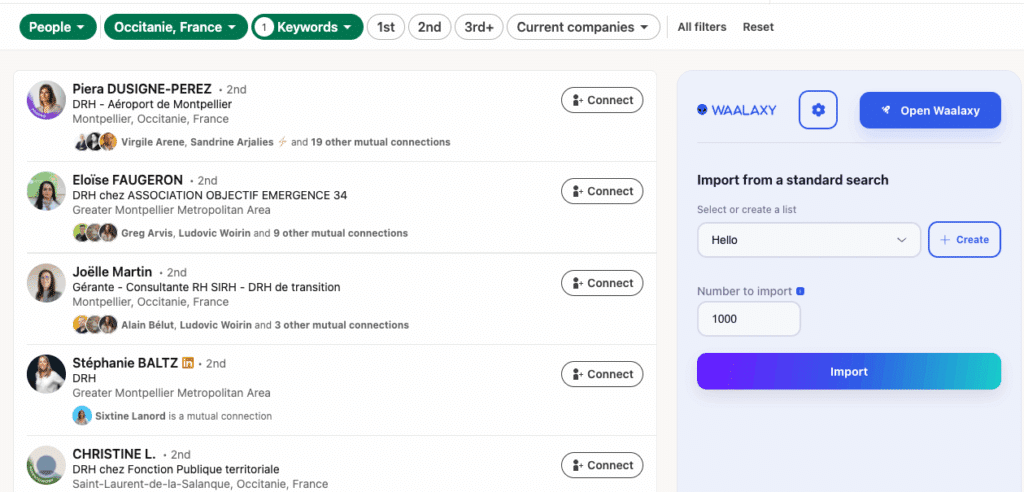Toggle the 2nd connections filter
The height and width of the screenshot is (492, 1024).
429,27
